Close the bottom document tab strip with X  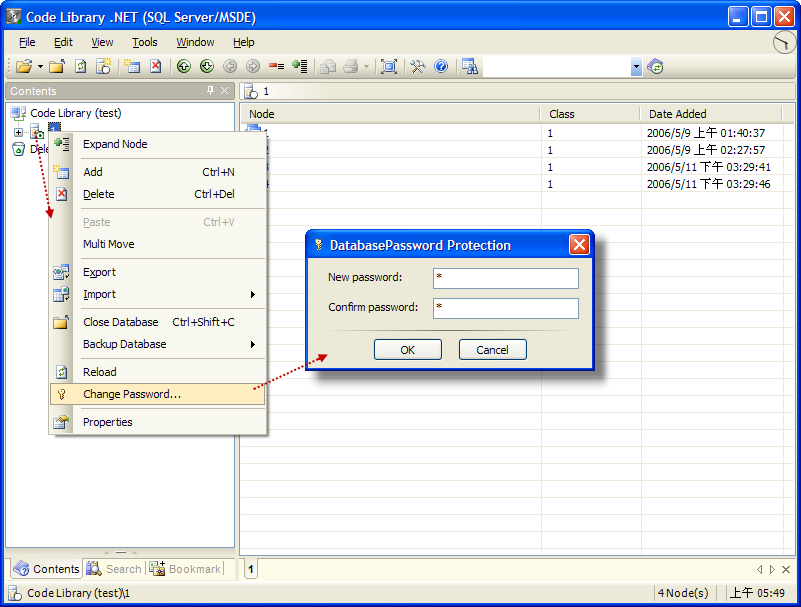[x=786, y=569]
